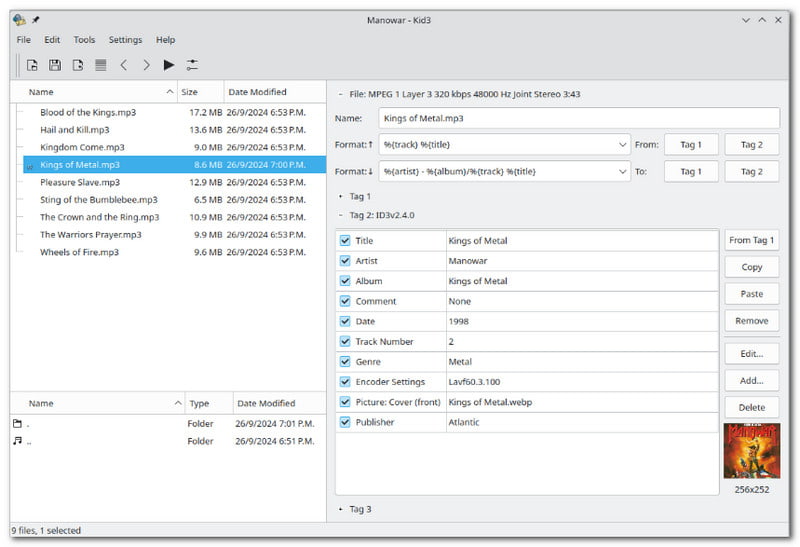
Task: Click the Date value 1998
Action: pos(582,321)
